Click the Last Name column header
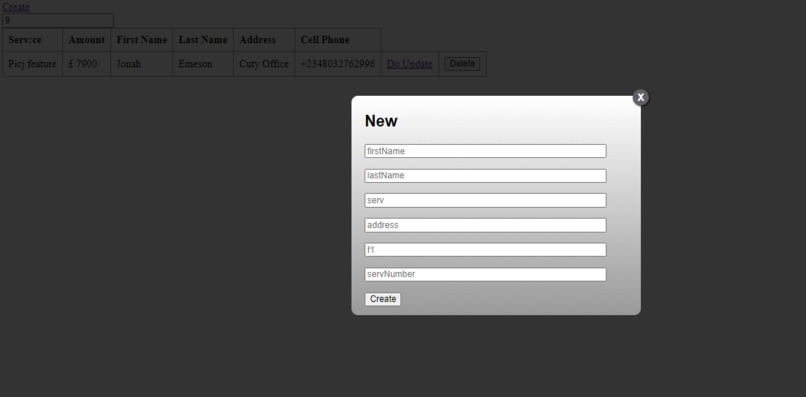The image size is (806, 397). point(203,40)
